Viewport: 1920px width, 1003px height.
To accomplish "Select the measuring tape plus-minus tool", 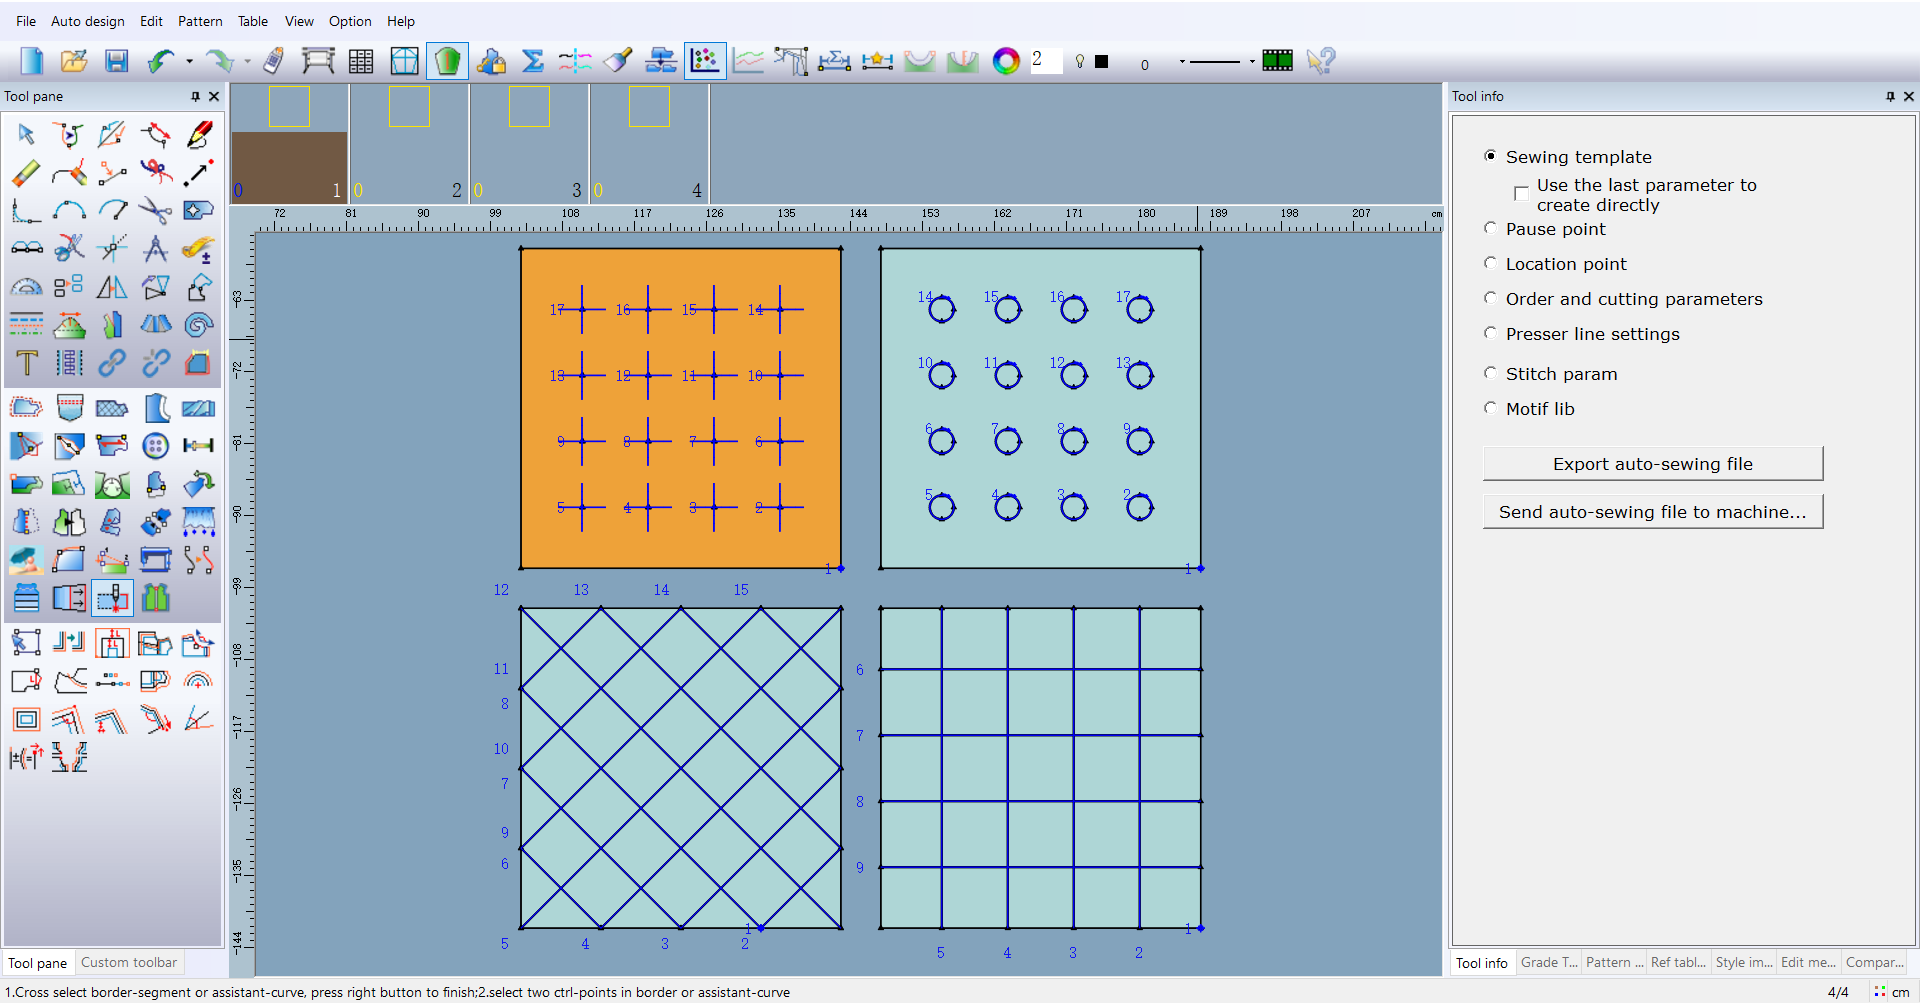I will pyautogui.click(x=199, y=247).
